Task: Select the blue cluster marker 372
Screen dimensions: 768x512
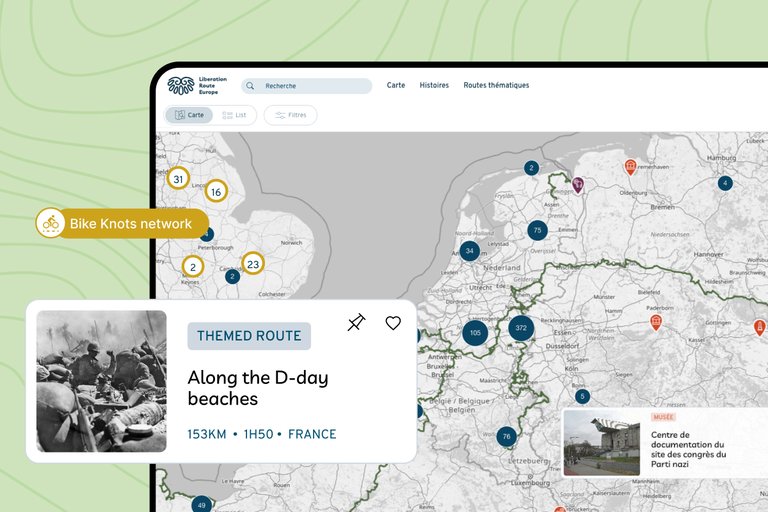Action: pos(521,328)
